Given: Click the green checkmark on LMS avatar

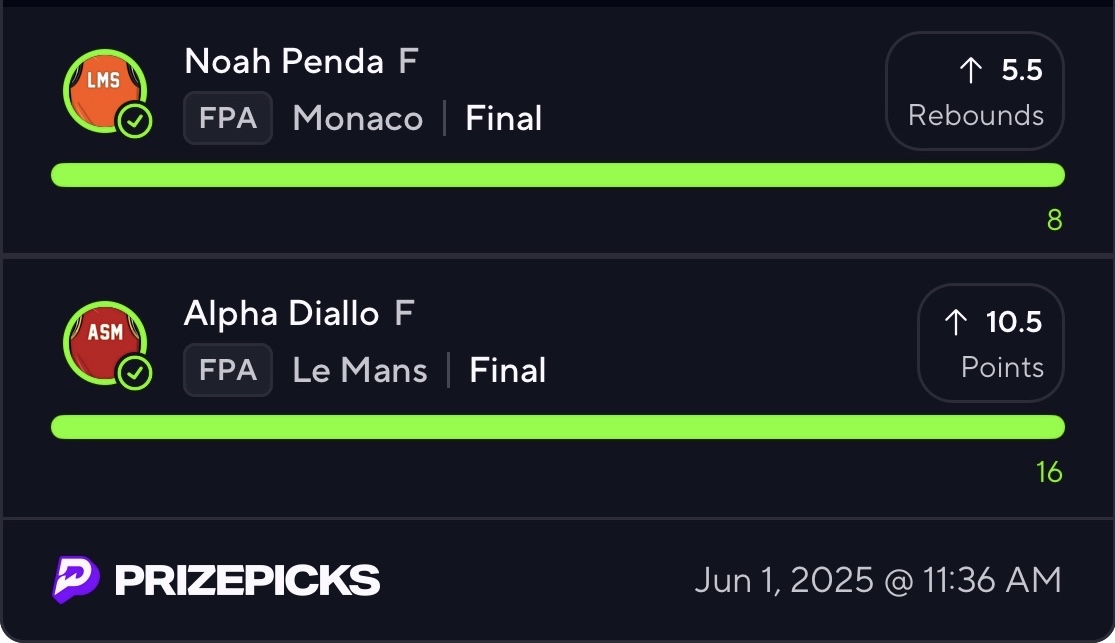Looking at the screenshot, I should pos(135,122).
